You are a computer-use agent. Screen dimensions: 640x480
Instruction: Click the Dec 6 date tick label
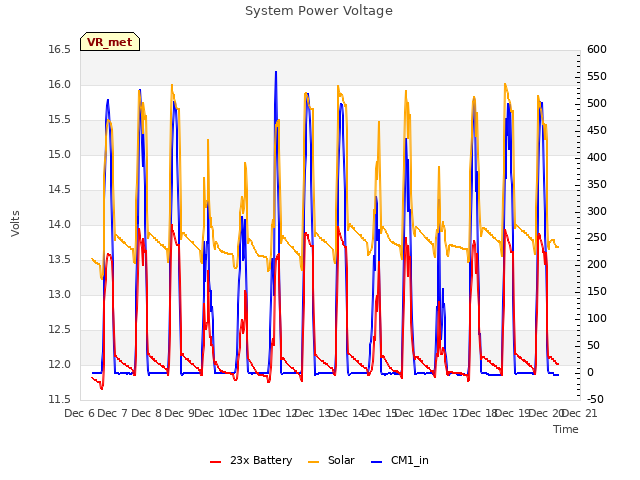pyautogui.click(x=80, y=413)
